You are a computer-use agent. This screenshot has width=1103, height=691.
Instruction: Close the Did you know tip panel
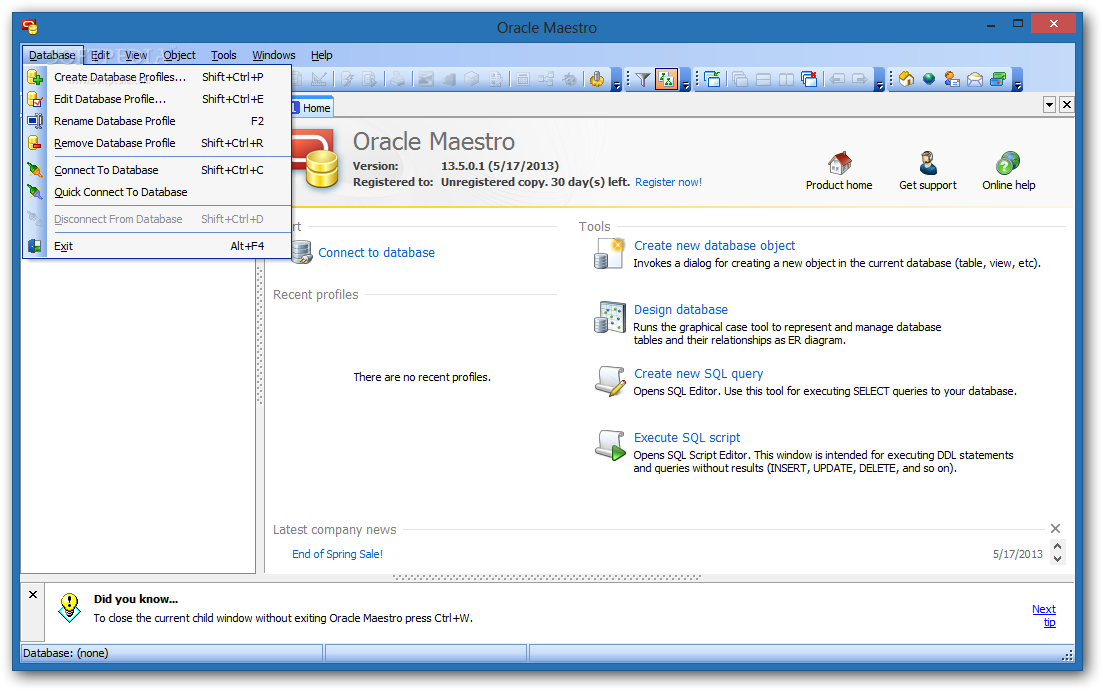coord(33,595)
